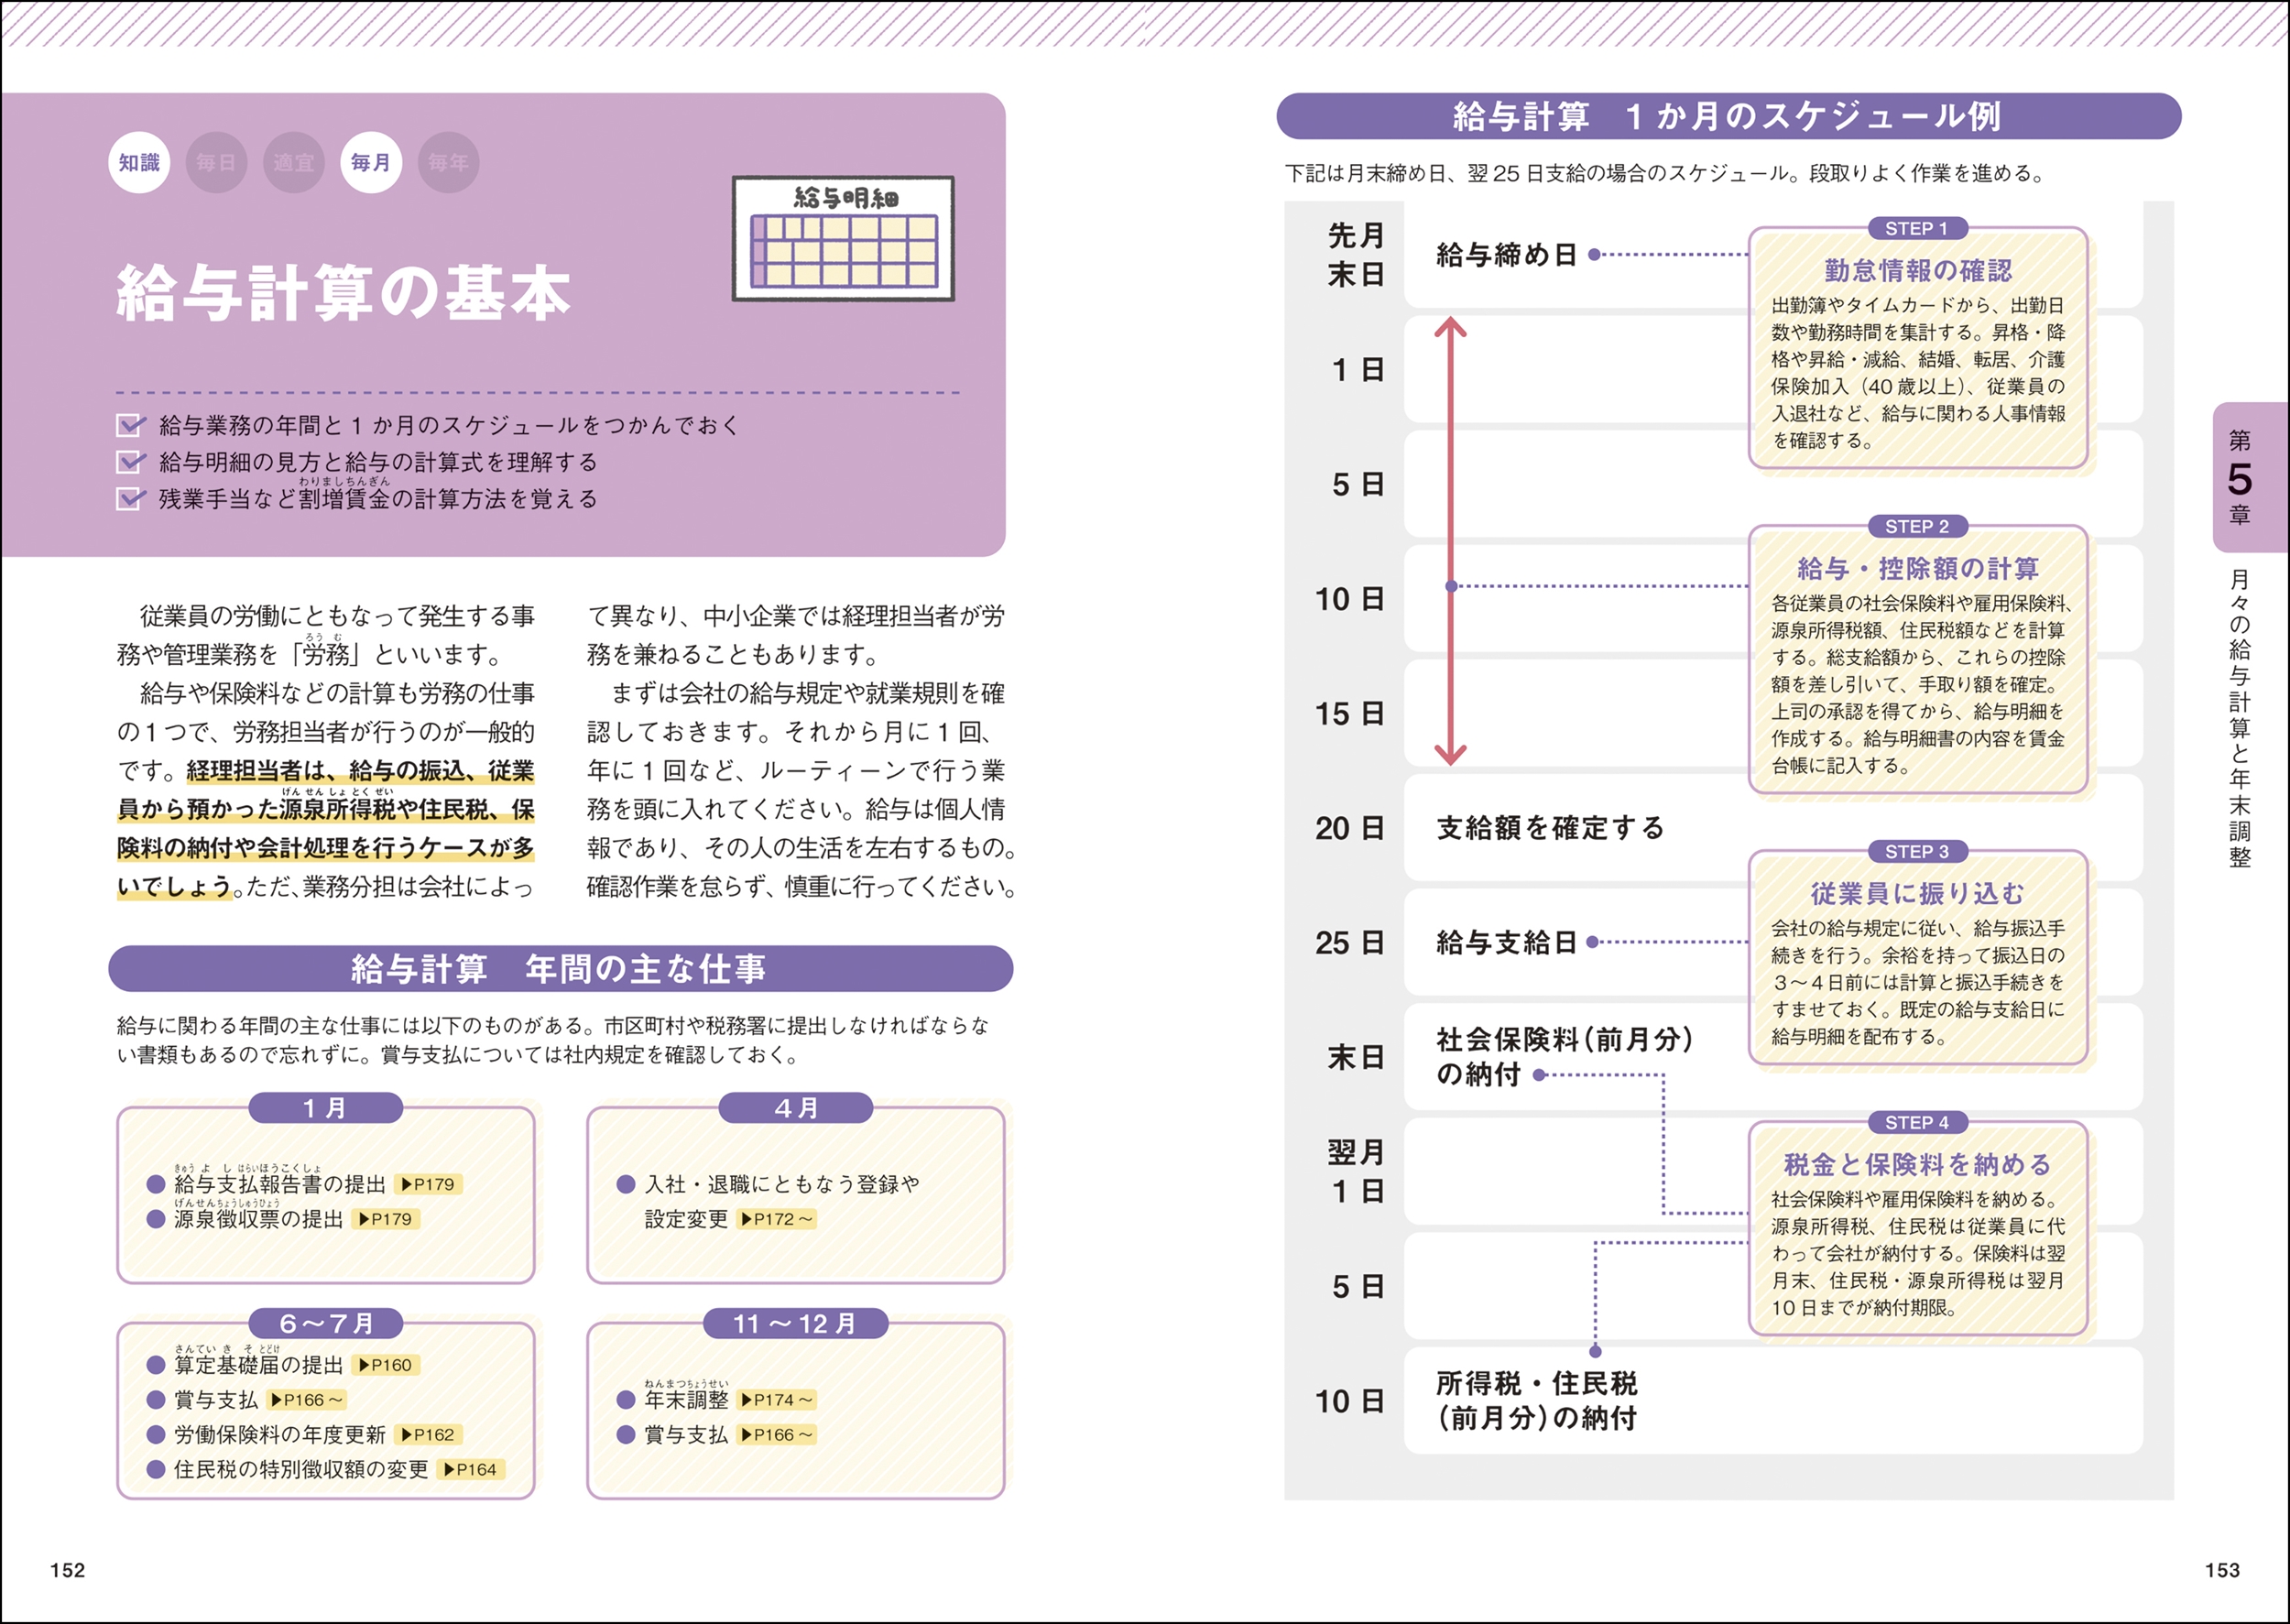Click the 翌月1日 date label
Screen dimensions: 2290x1624
tap(1356, 1171)
